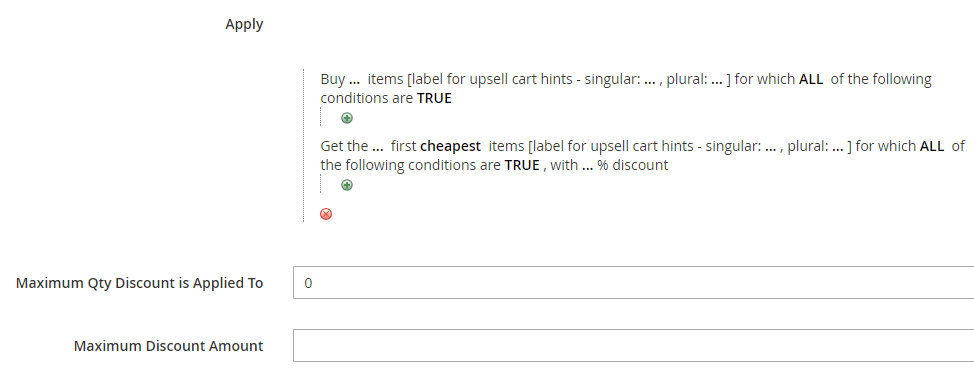
Task: Click 'Maximum Qty Discount is Applied To' label
Action: pyautogui.click(x=140, y=283)
